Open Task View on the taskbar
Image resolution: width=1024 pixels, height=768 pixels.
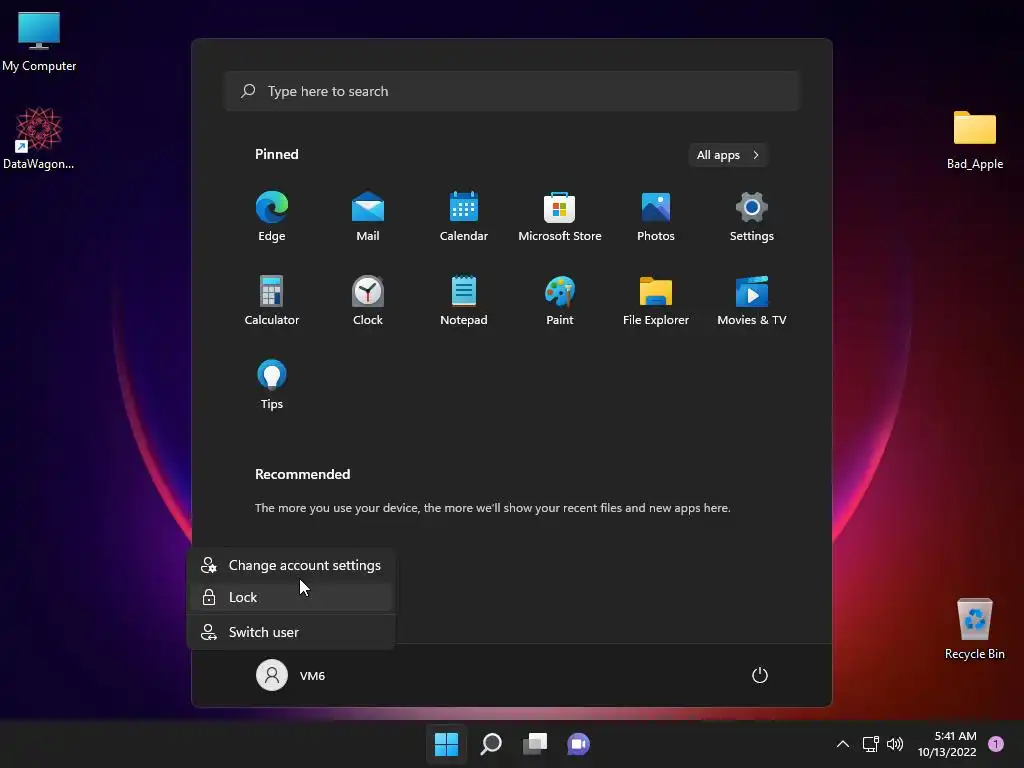535,744
